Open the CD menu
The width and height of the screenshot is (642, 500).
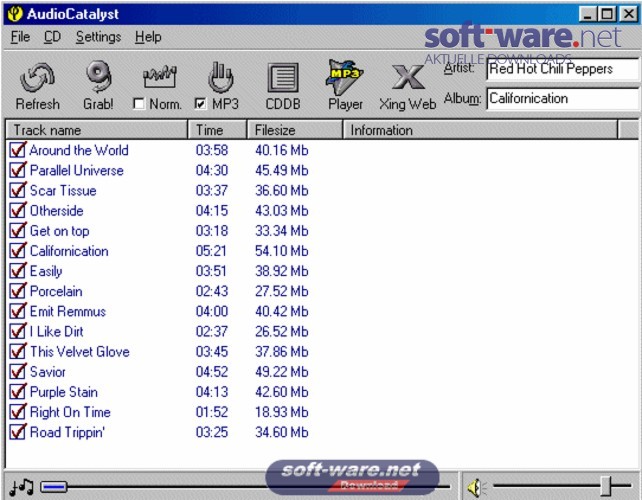(x=52, y=37)
